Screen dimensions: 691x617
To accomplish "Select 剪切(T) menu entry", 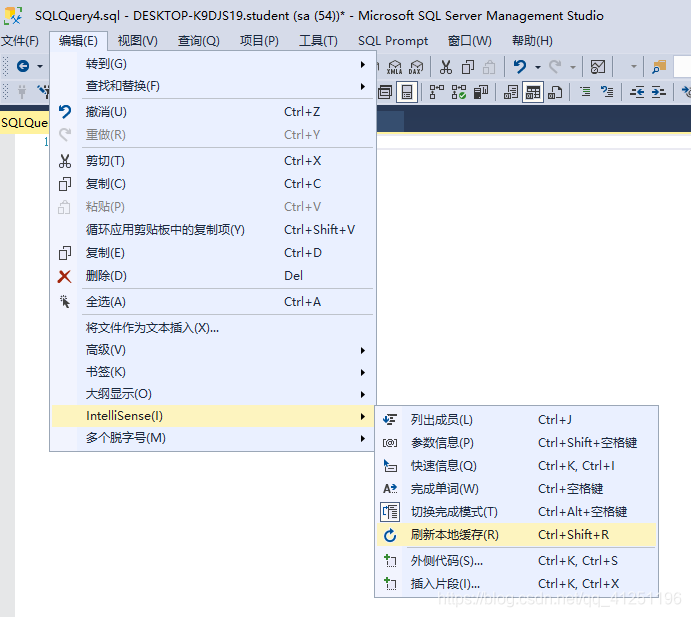I will pyautogui.click(x=213, y=161).
